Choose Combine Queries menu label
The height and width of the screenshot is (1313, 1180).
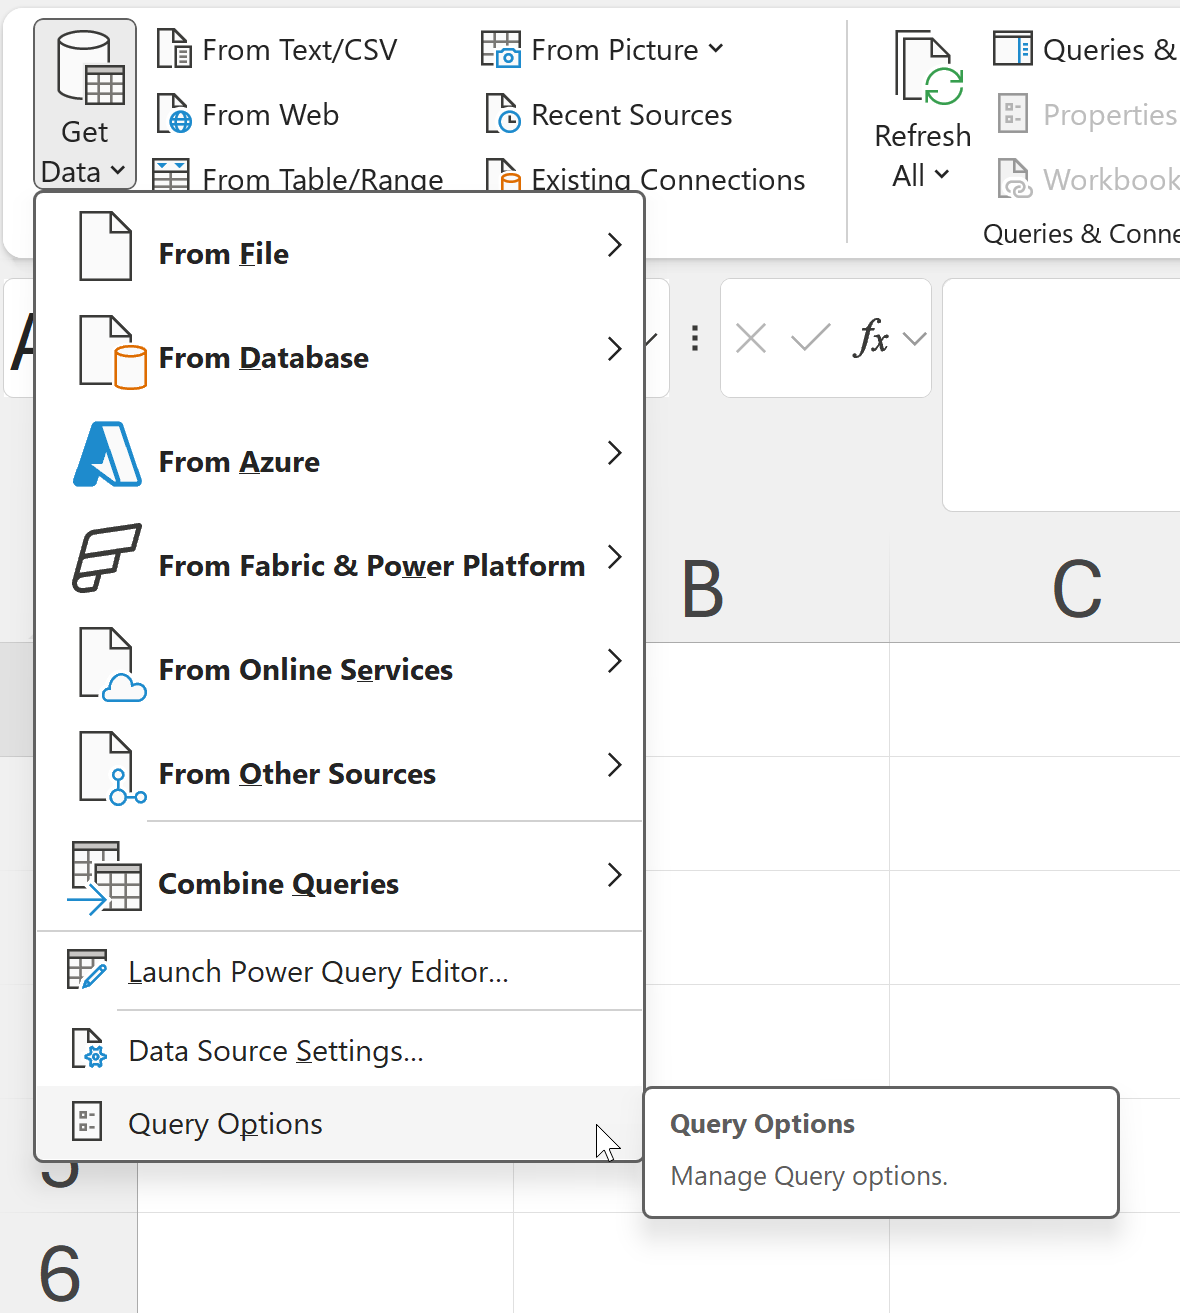[279, 884]
